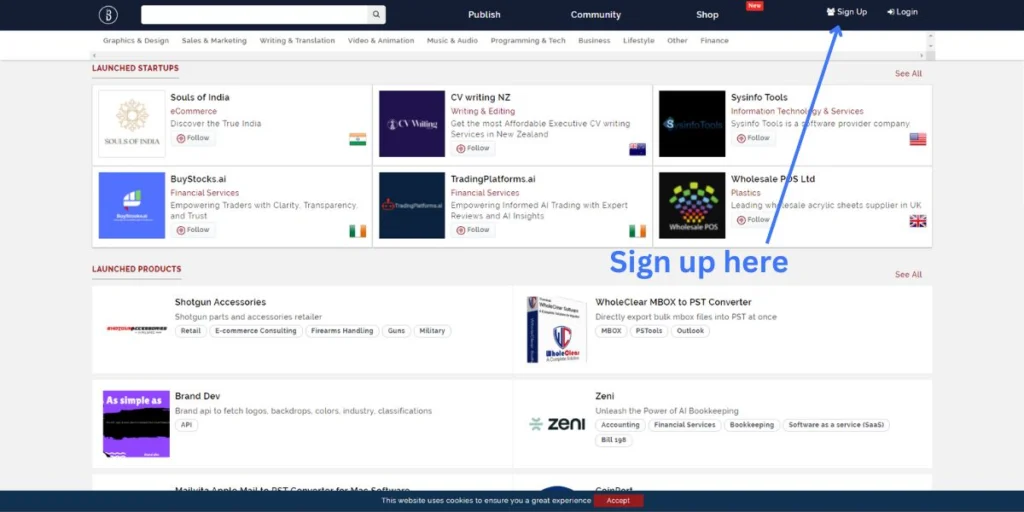Select the Sales & Marketing category
This screenshot has height=512, width=1024.
(214, 40)
